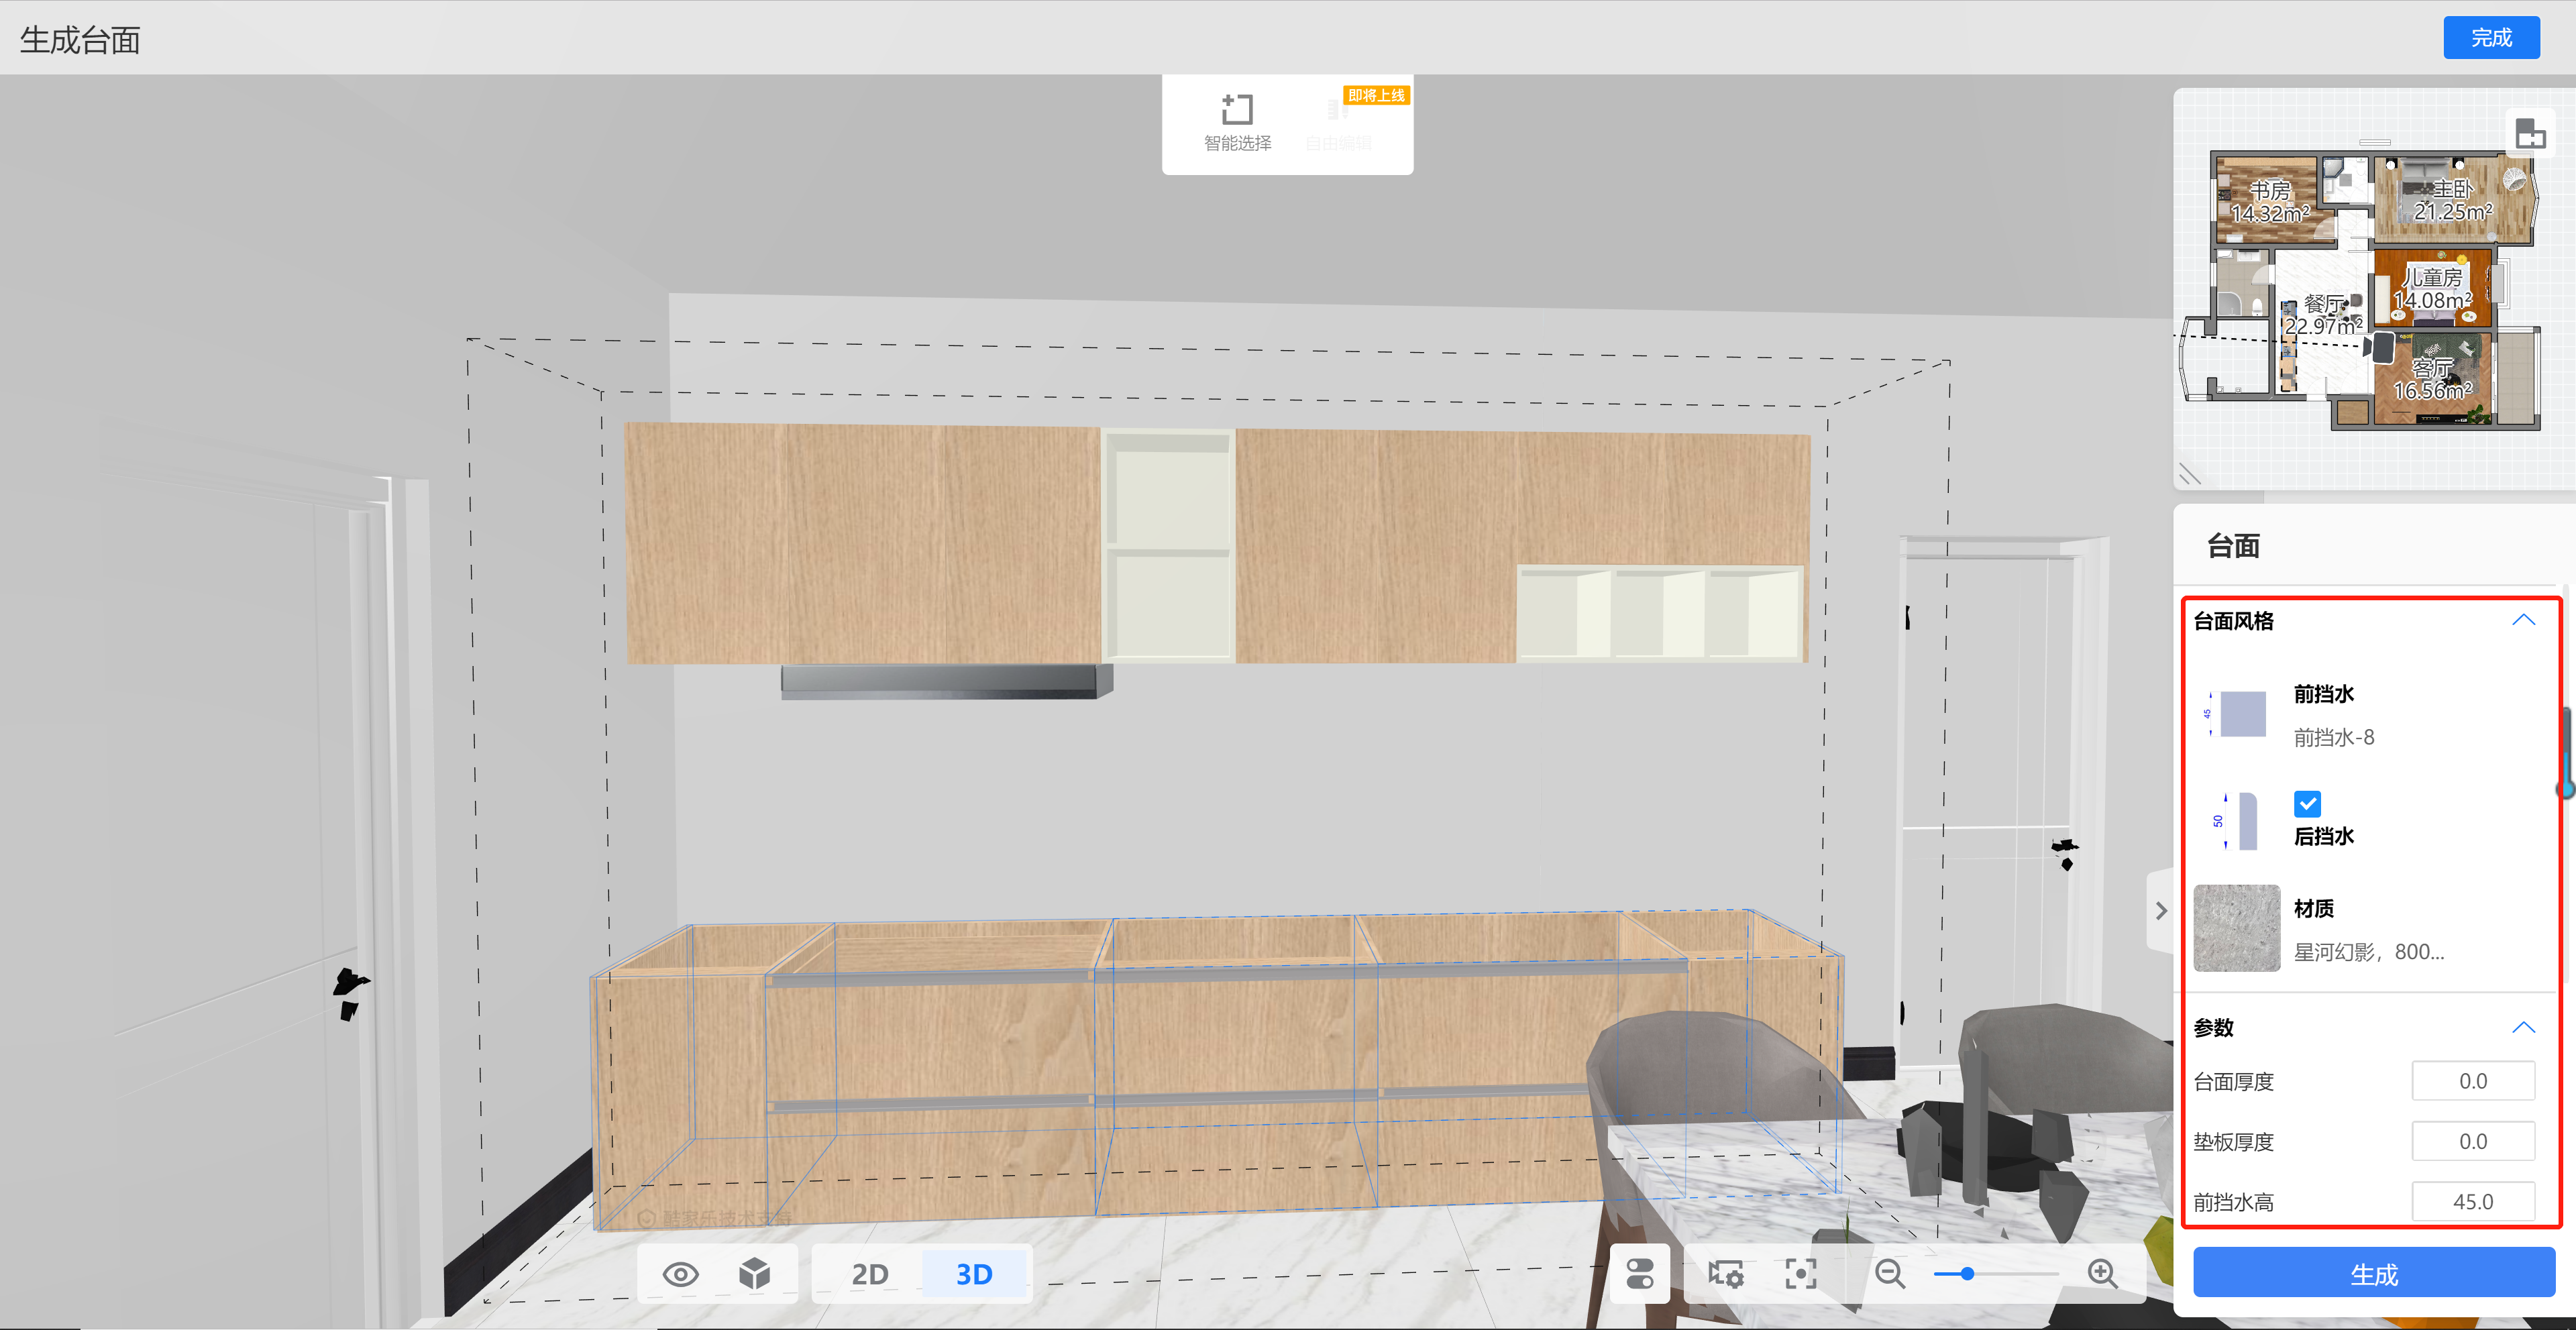The image size is (2576, 1330).
Task: Collapse the 台面风格 section
Action: tap(2524, 620)
